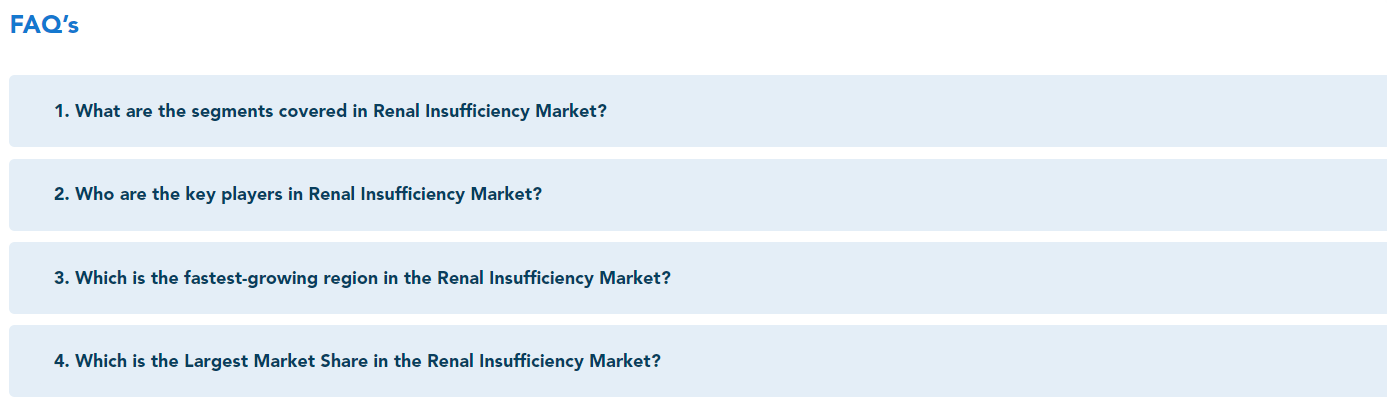1387x399 pixels.
Task: Expand the key players FAQ question
Action: coord(698,194)
